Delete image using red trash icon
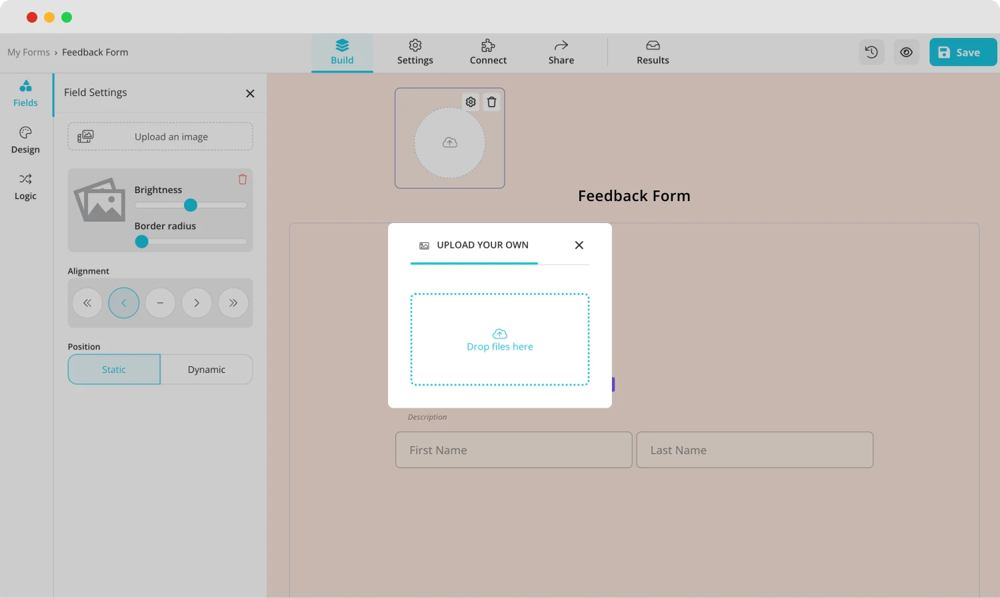The height and width of the screenshot is (598, 1000). point(242,180)
